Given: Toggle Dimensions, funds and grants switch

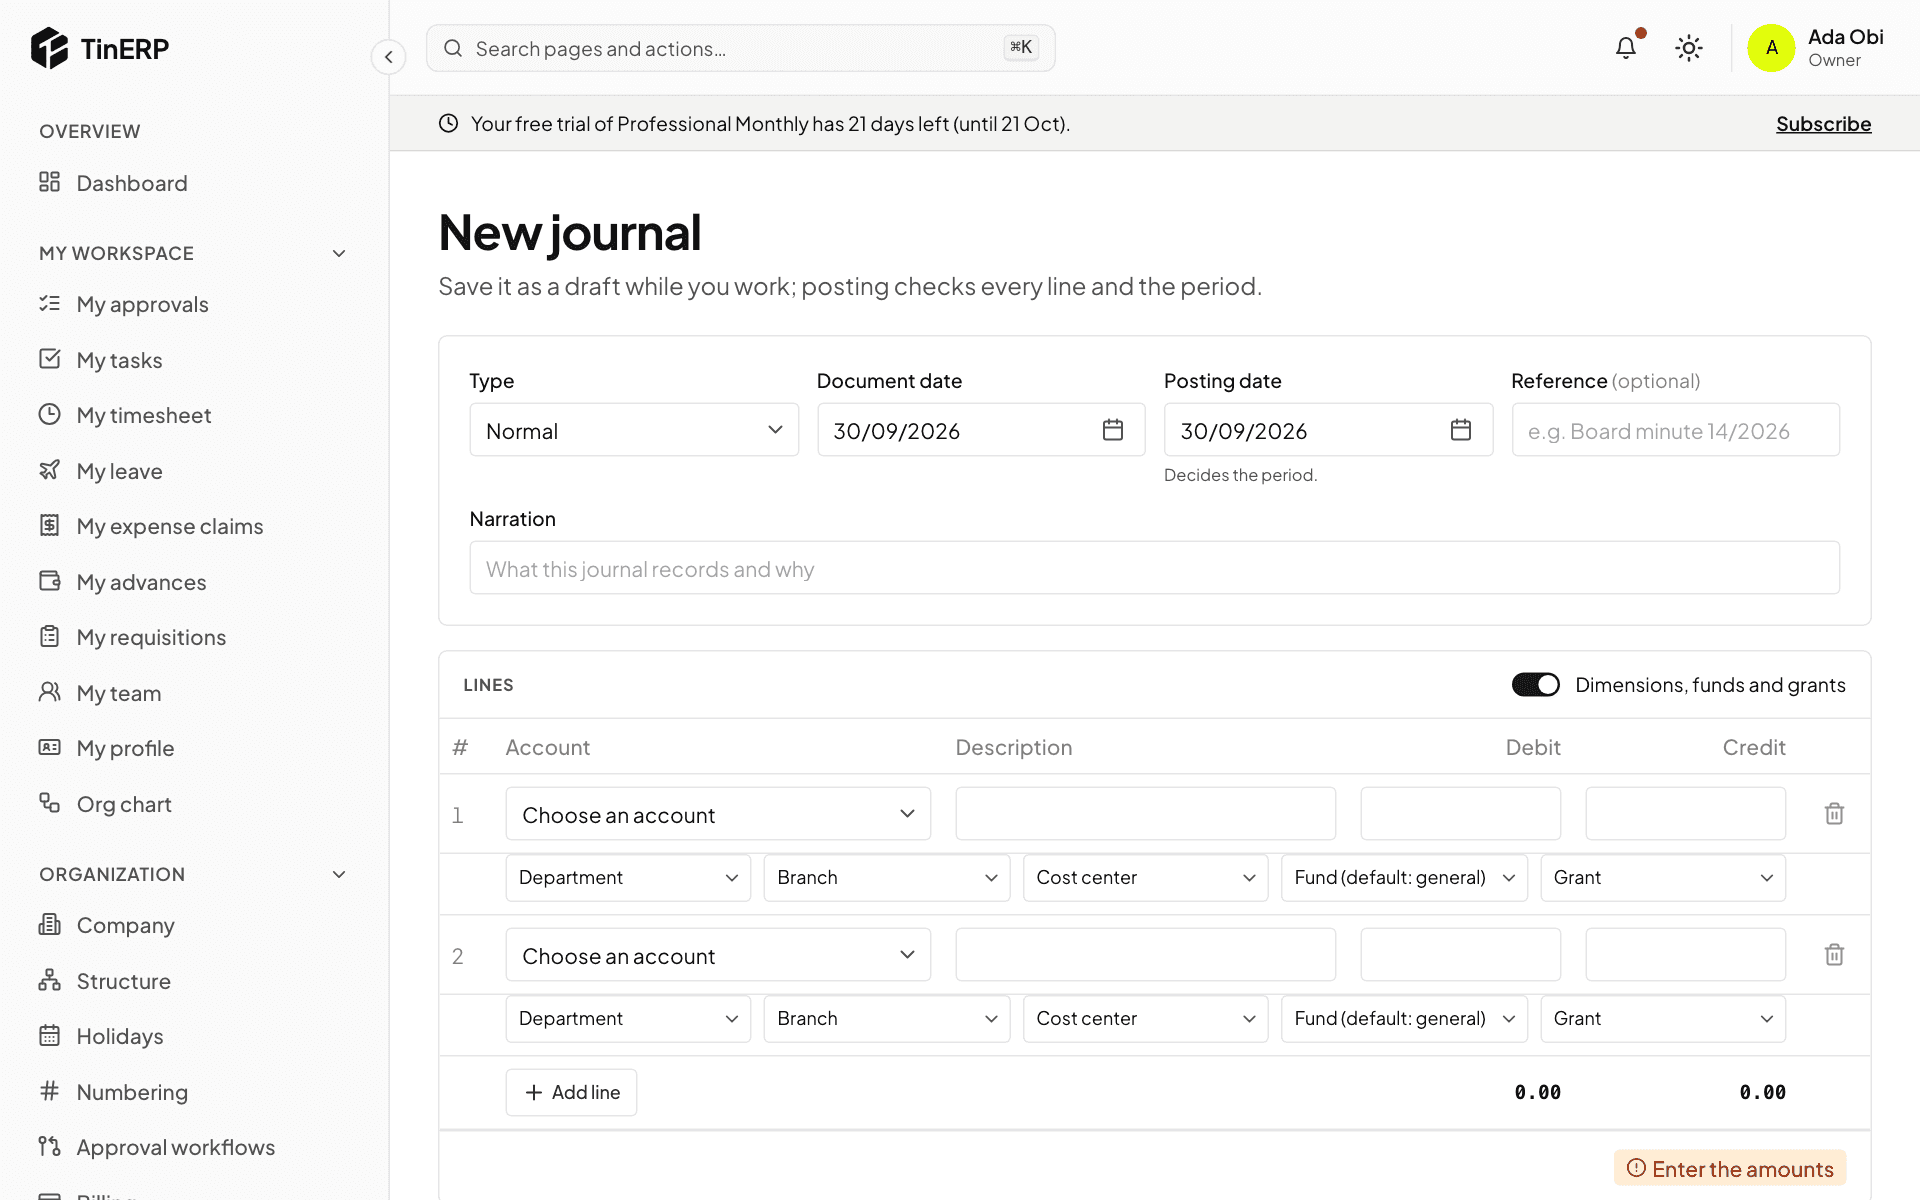Looking at the screenshot, I should [1535, 685].
